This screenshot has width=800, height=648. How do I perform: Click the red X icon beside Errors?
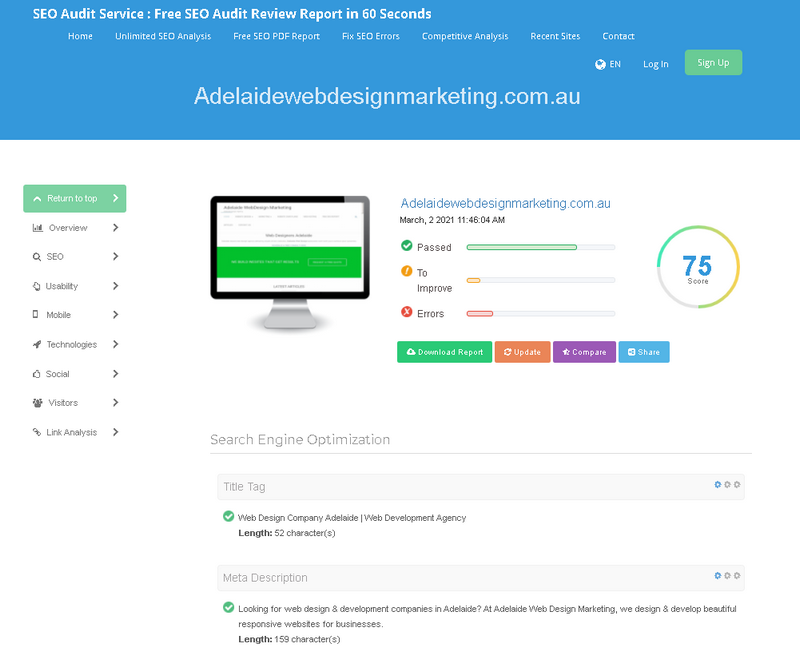[407, 312]
